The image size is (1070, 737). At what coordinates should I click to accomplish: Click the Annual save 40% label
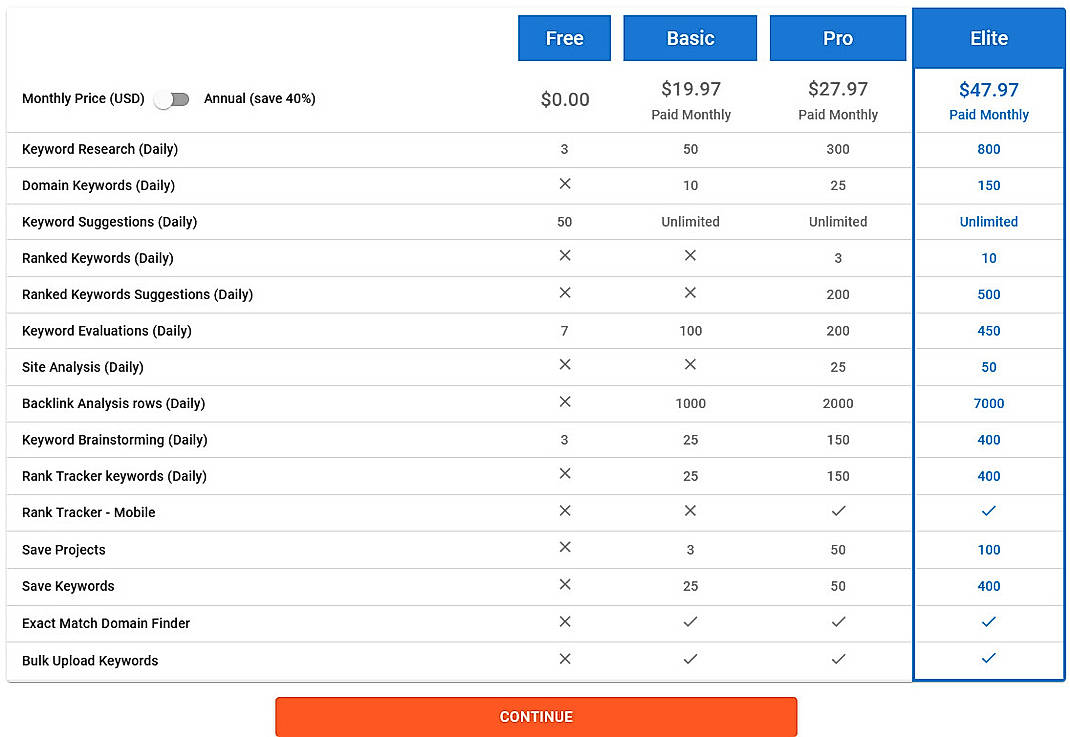click(x=259, y=99)
